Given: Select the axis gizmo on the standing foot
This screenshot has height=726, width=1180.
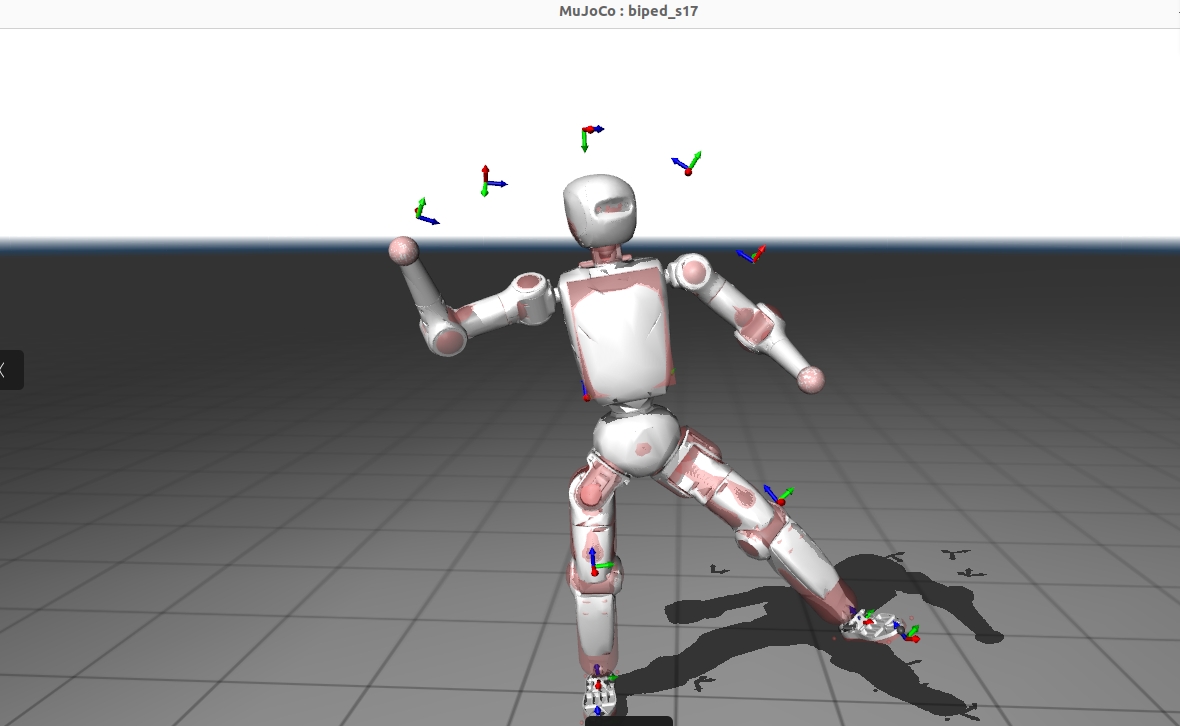Looking at the screenshot, I should 599,690.
